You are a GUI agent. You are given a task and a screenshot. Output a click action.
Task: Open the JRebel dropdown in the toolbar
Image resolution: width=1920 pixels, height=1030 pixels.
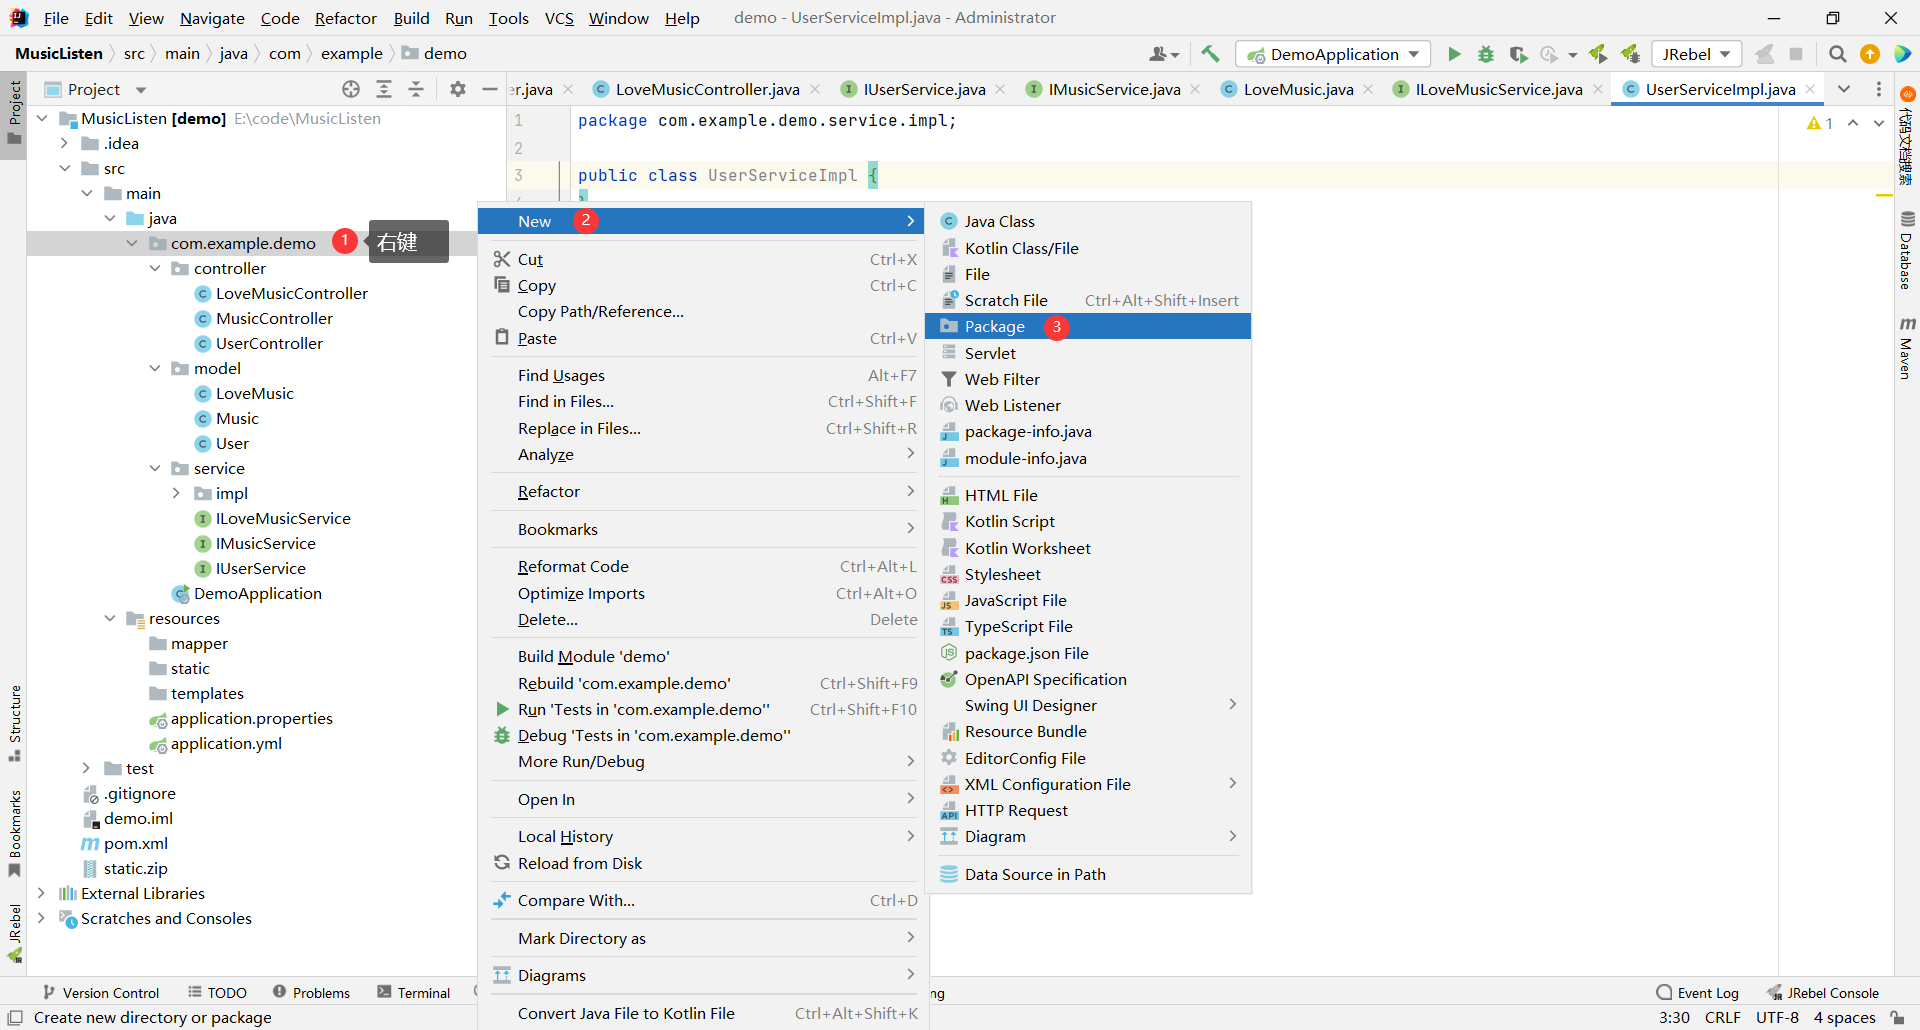pos(1696,54)
